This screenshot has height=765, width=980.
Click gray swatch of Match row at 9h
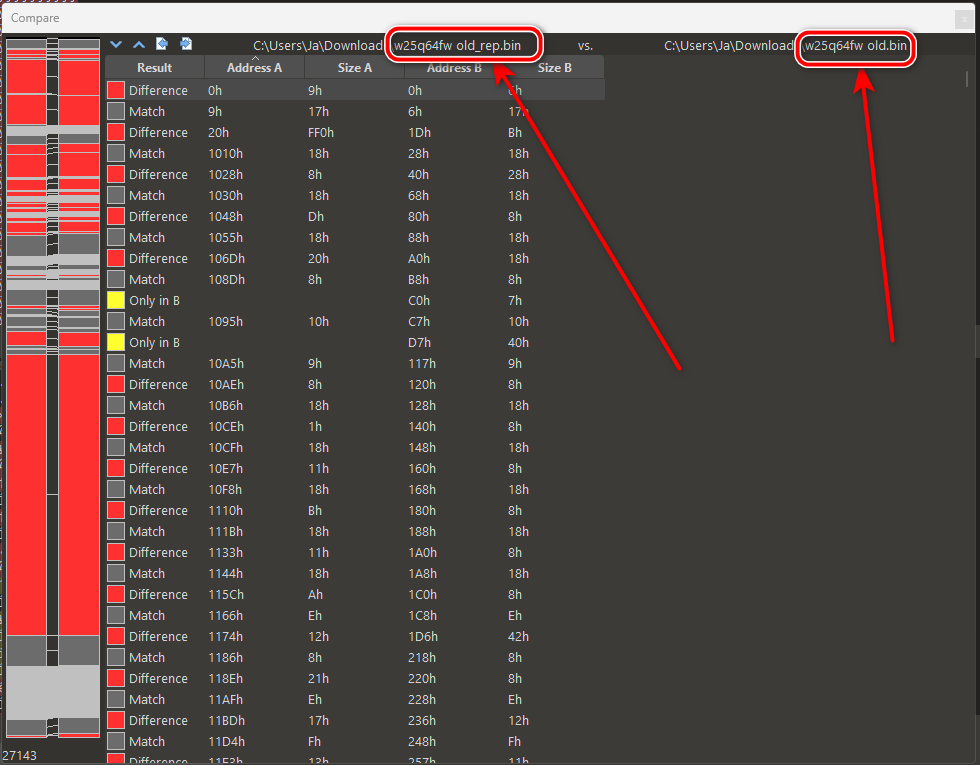pyautogui.click(x=116, y=111)
